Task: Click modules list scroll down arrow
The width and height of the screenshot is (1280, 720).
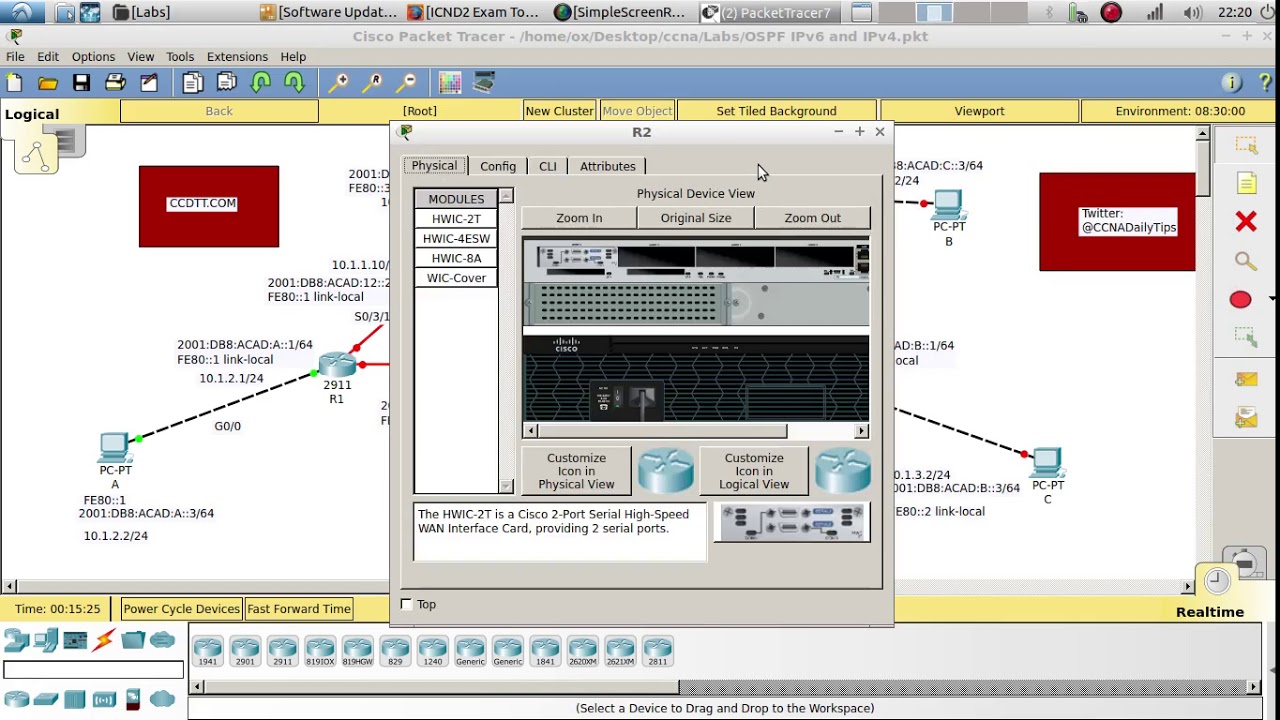Action: pos(506,486)
